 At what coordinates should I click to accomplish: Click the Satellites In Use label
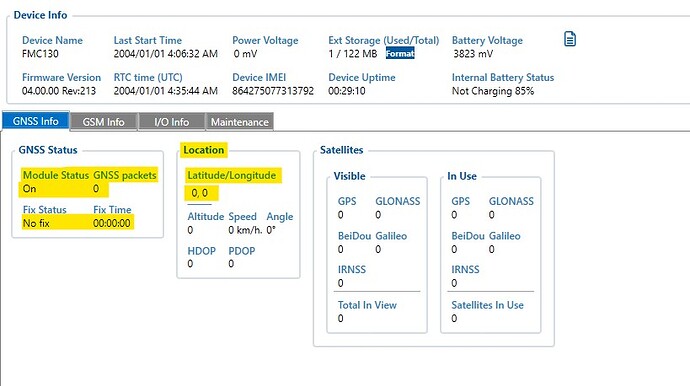(488, 305)
